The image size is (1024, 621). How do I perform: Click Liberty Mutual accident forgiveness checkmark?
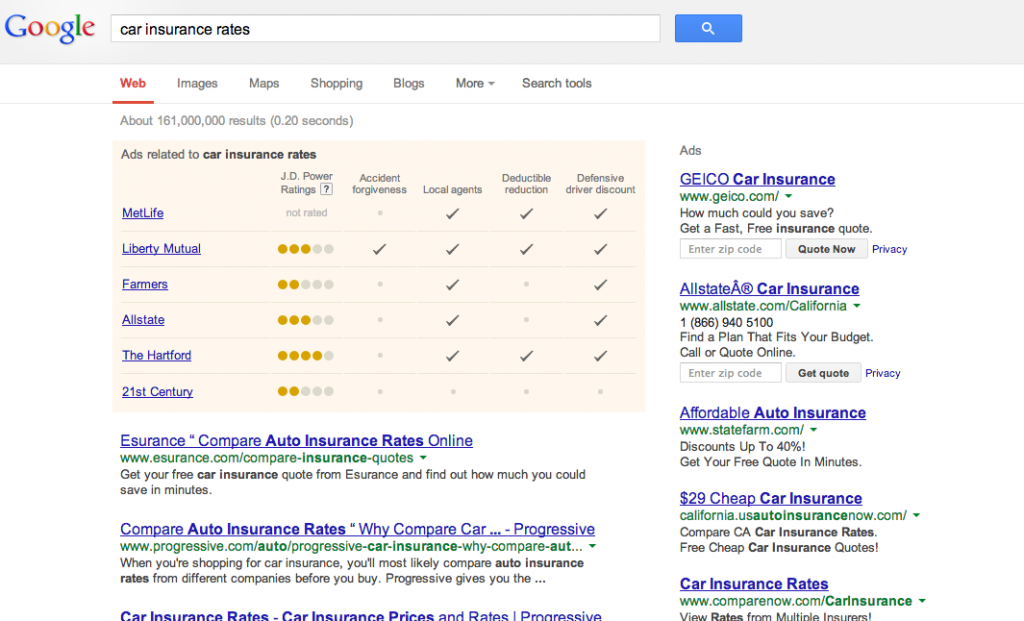coord(379,249)
